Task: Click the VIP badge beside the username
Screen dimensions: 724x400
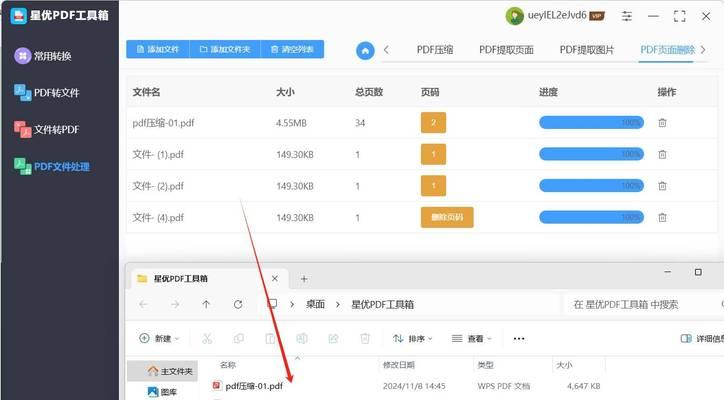Action: [597, 16]
